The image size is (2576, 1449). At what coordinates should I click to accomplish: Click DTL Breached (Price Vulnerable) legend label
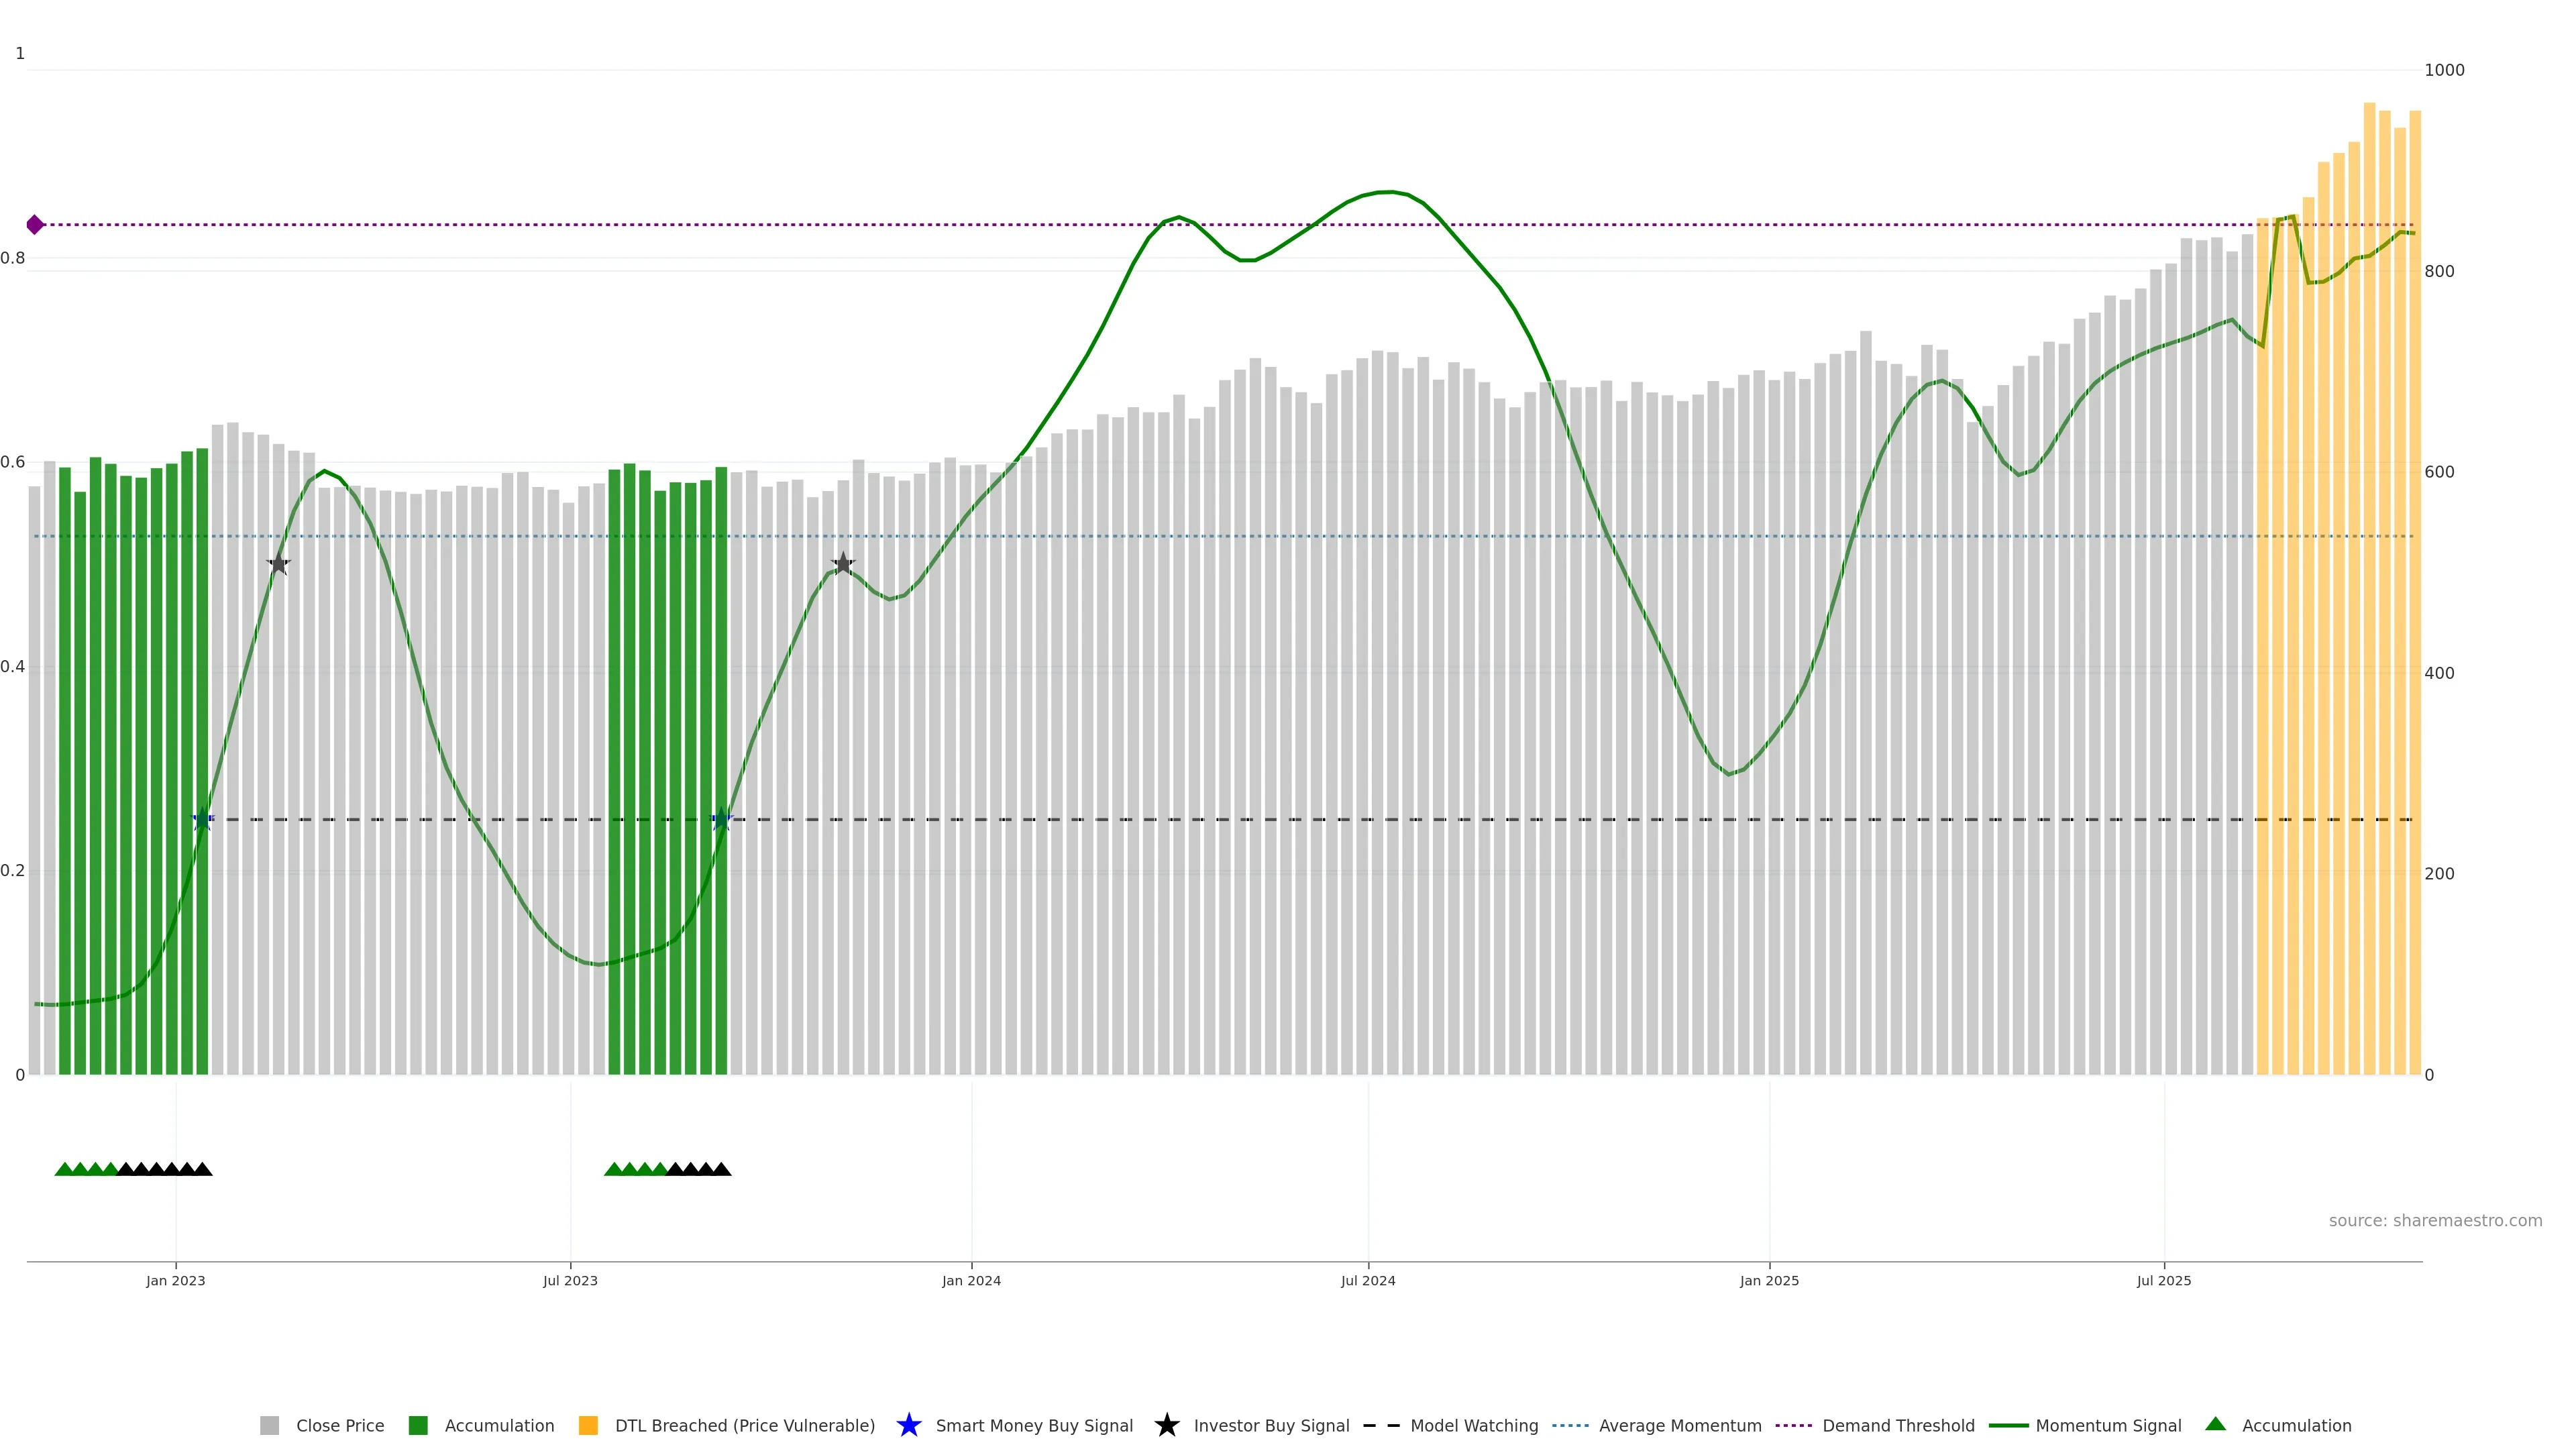[x=744, y=1426]
